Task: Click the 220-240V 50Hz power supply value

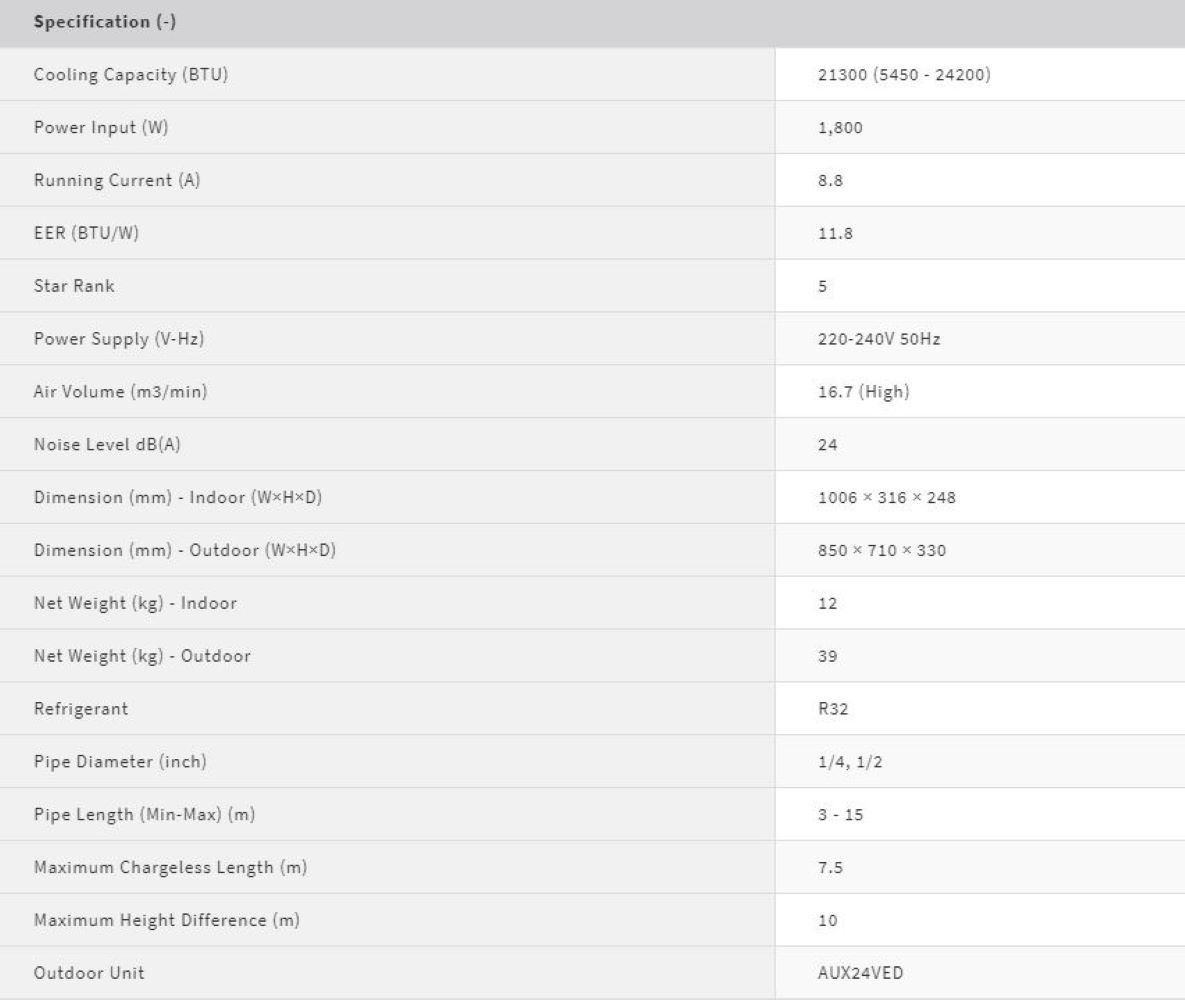Action: point(879,339)
